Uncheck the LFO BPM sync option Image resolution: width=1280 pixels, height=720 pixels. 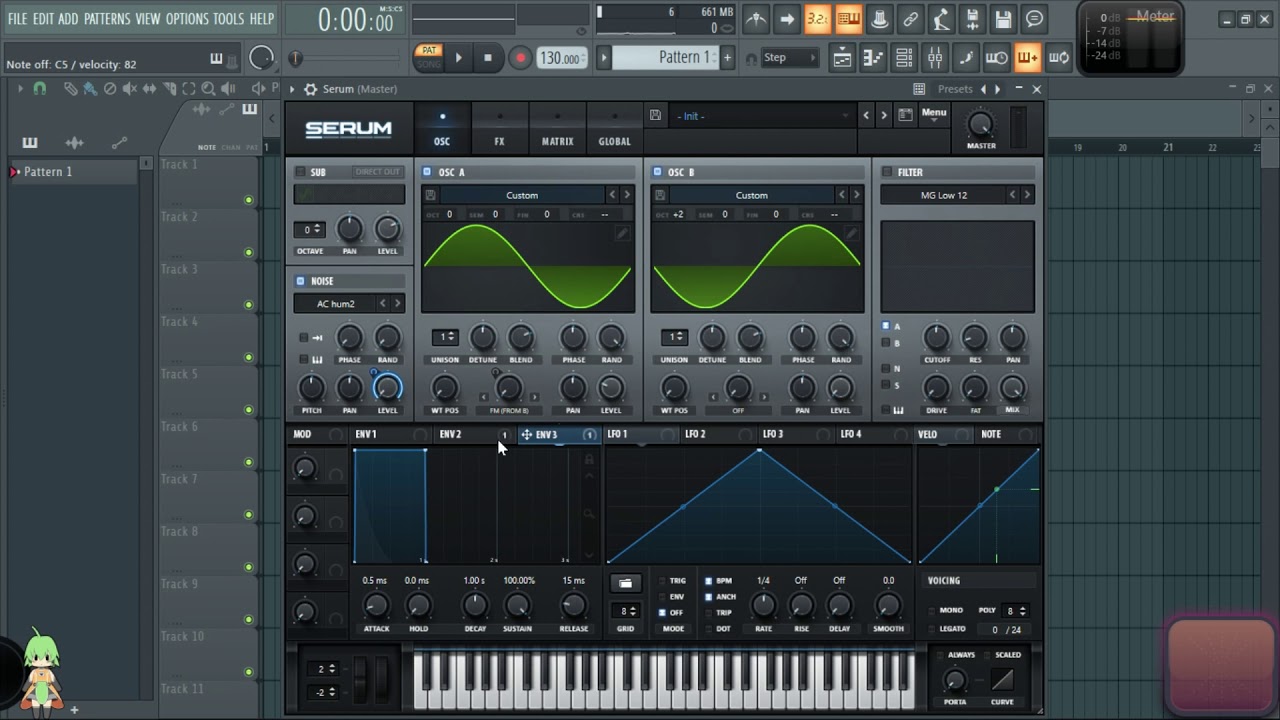tap(708, 581)
